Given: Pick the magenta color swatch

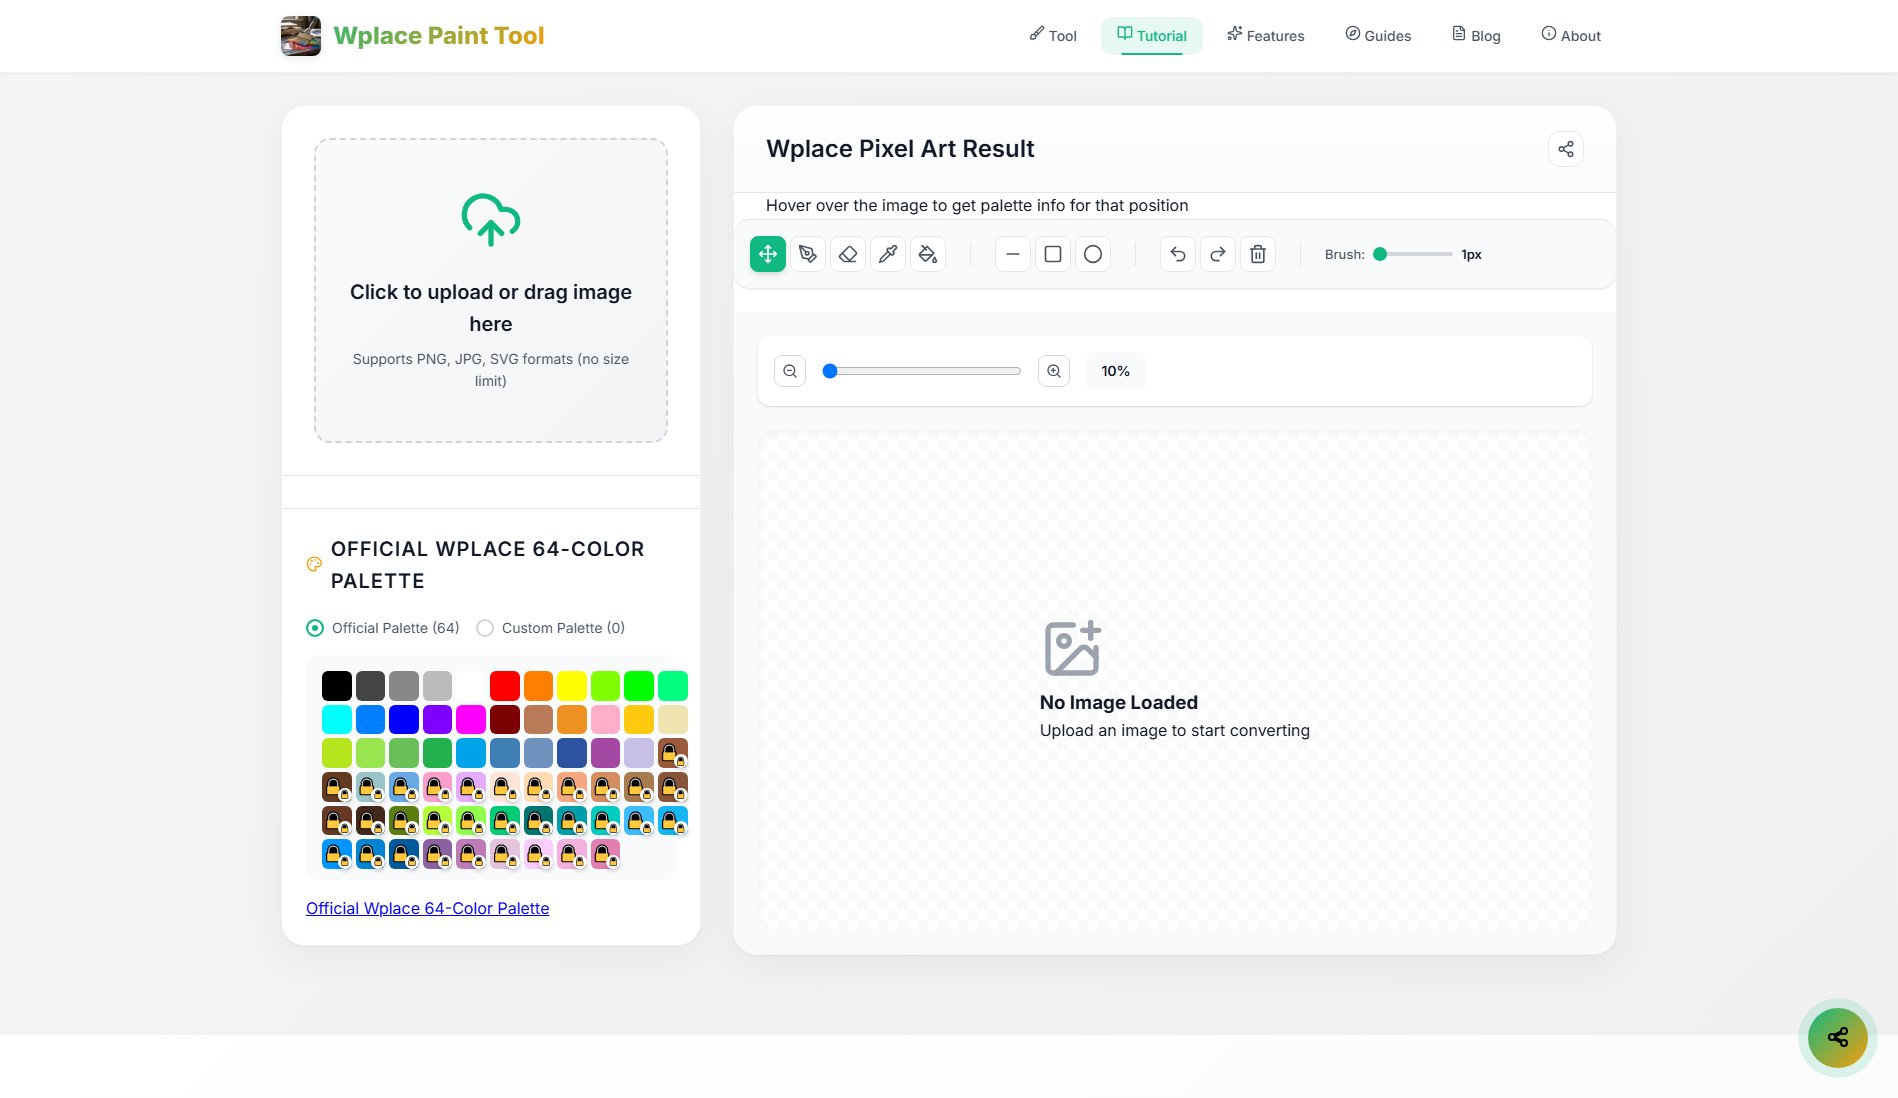Looking at the screenshot, I should click(x=471, y=719).
